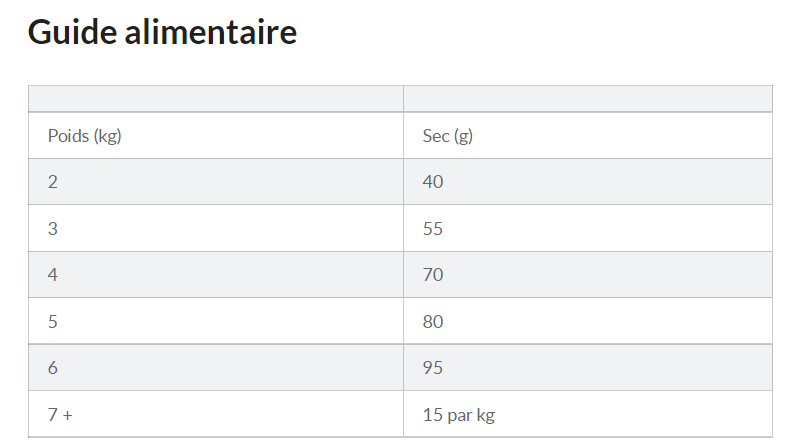This screenshot has height=445, width=802.
Task: Select the weight cell showing 6
Action: 53,368
